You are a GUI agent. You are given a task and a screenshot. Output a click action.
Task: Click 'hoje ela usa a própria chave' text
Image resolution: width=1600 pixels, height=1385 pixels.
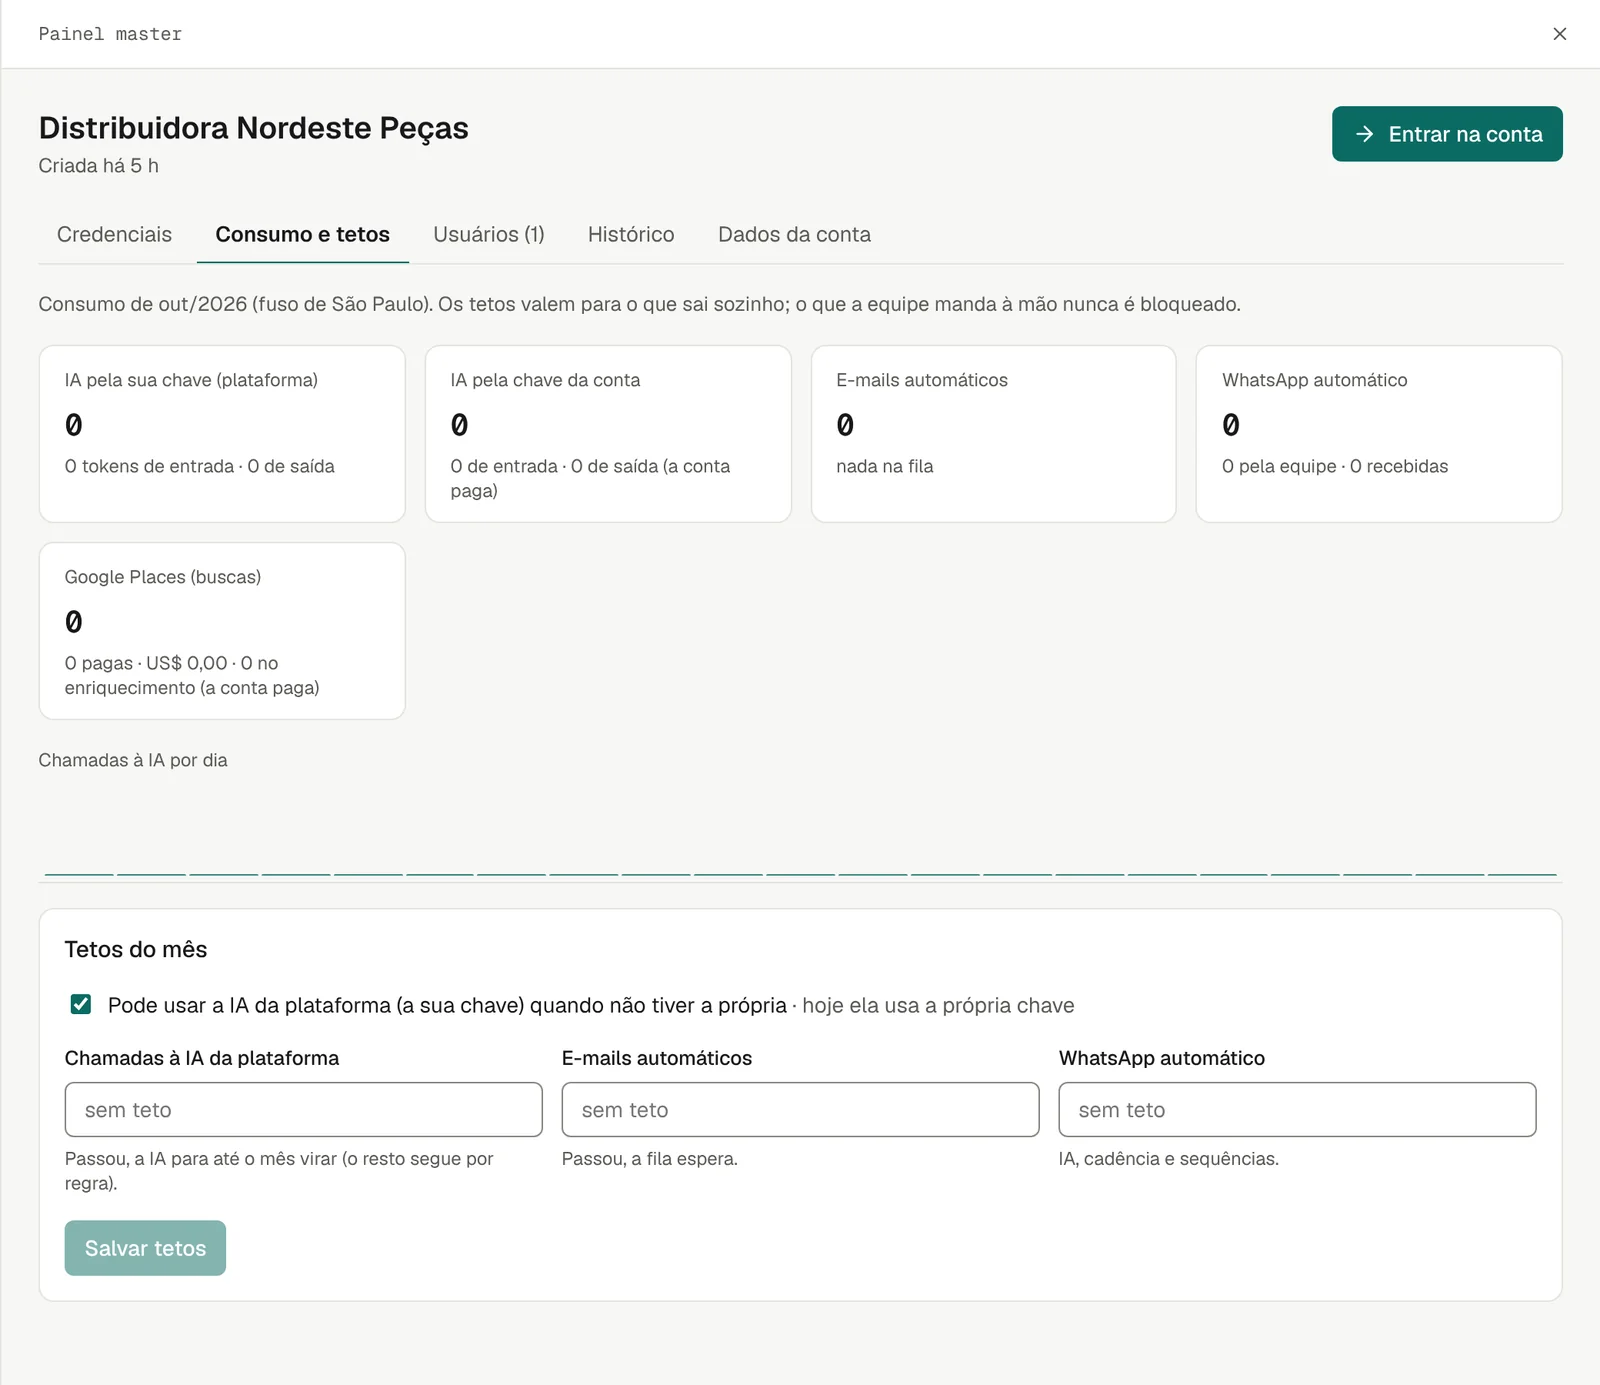[x=938, y=1005]
